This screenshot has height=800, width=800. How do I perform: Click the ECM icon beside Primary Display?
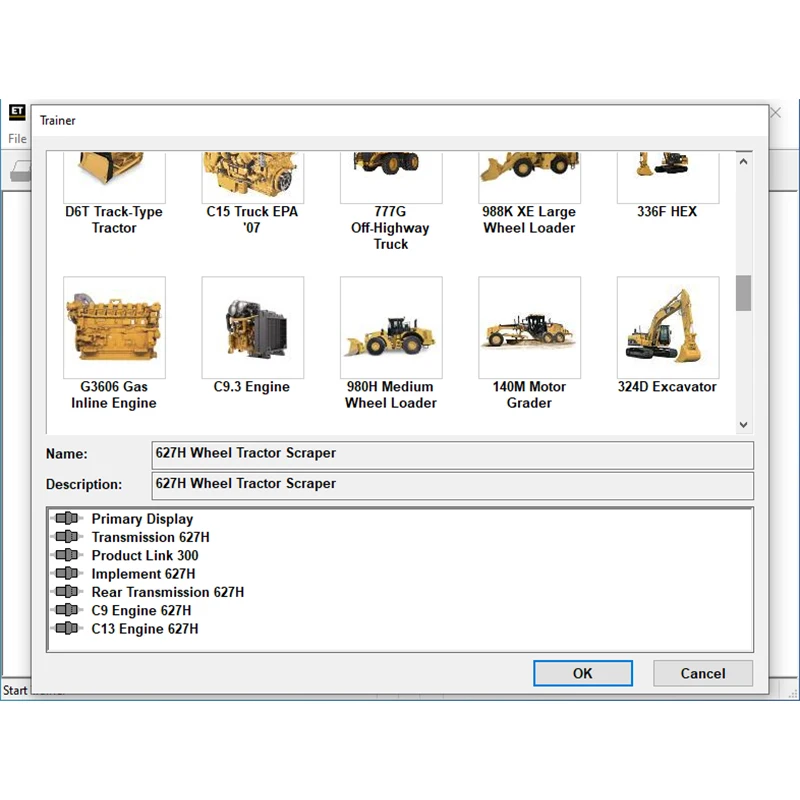pyautogui.click(x=67, y=518)
